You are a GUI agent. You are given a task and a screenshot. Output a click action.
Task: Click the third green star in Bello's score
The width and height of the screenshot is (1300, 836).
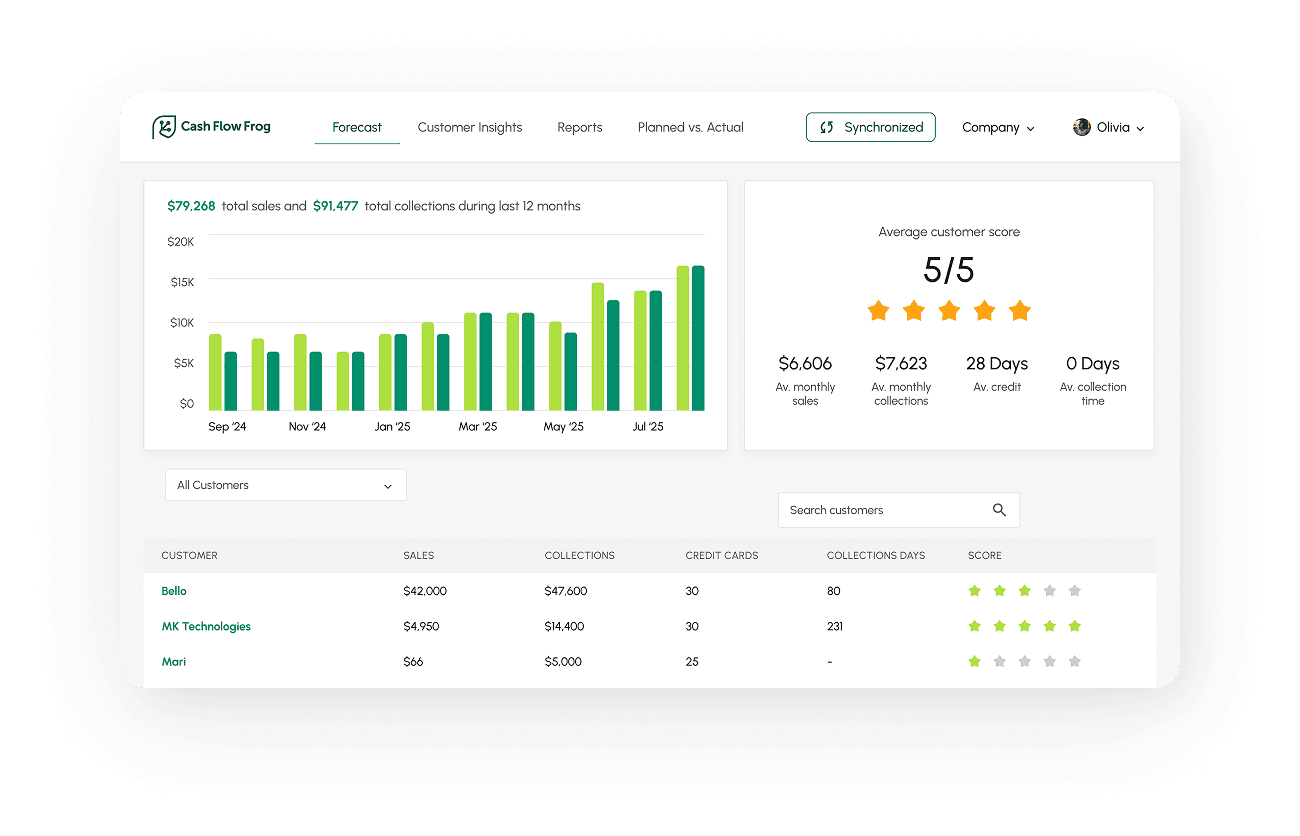(1024, 591)
